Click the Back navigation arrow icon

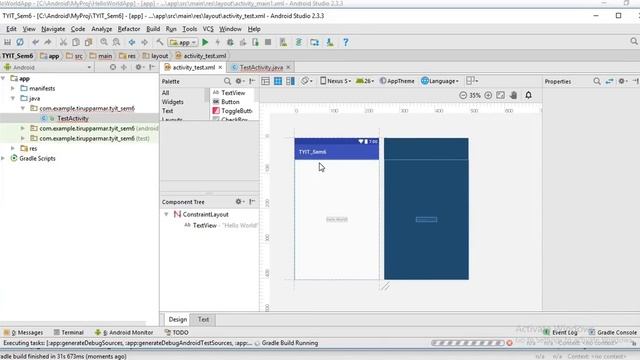click(131, 42)
